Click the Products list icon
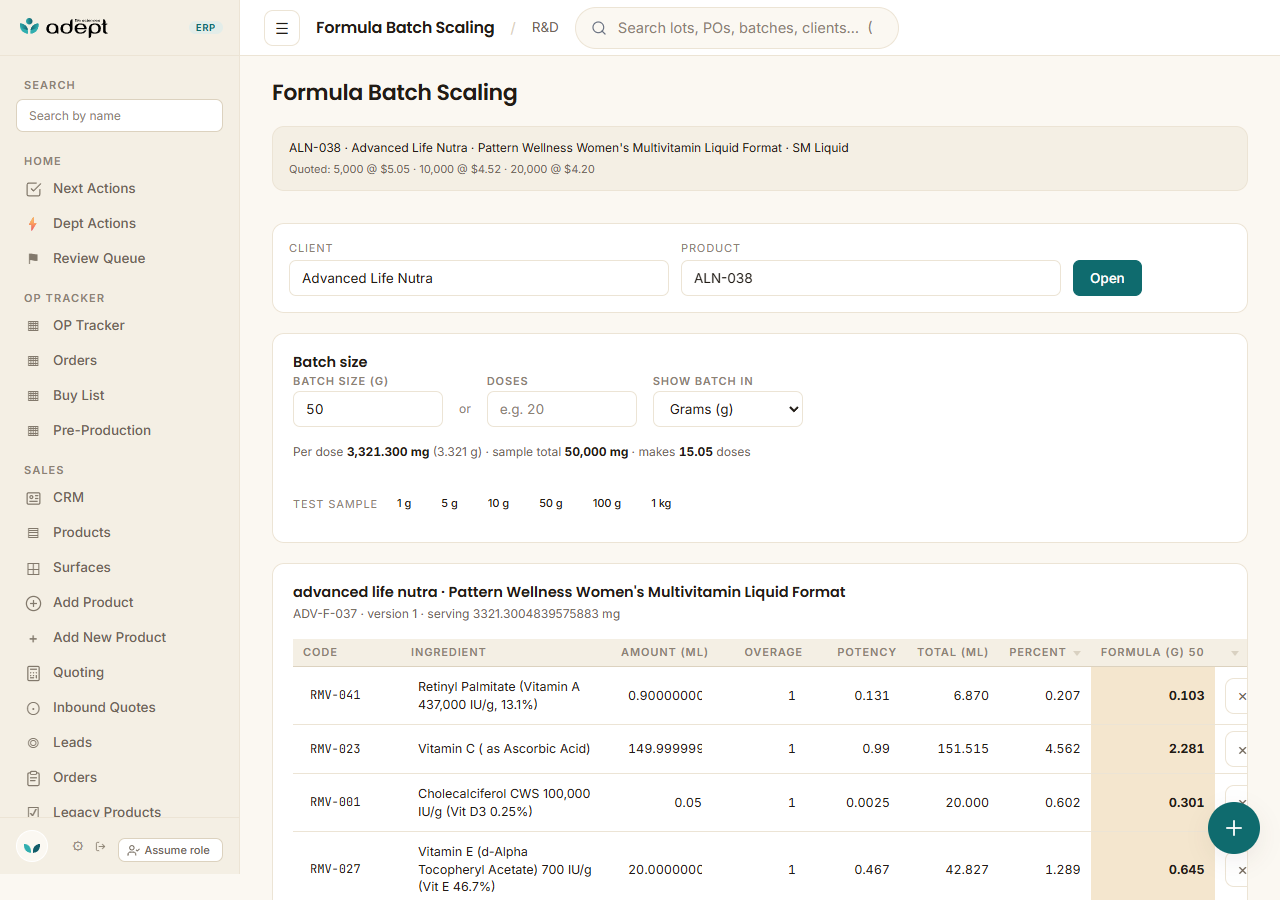Image resolution: width=1280 pixels, height=900 pixels. point(33,533)
